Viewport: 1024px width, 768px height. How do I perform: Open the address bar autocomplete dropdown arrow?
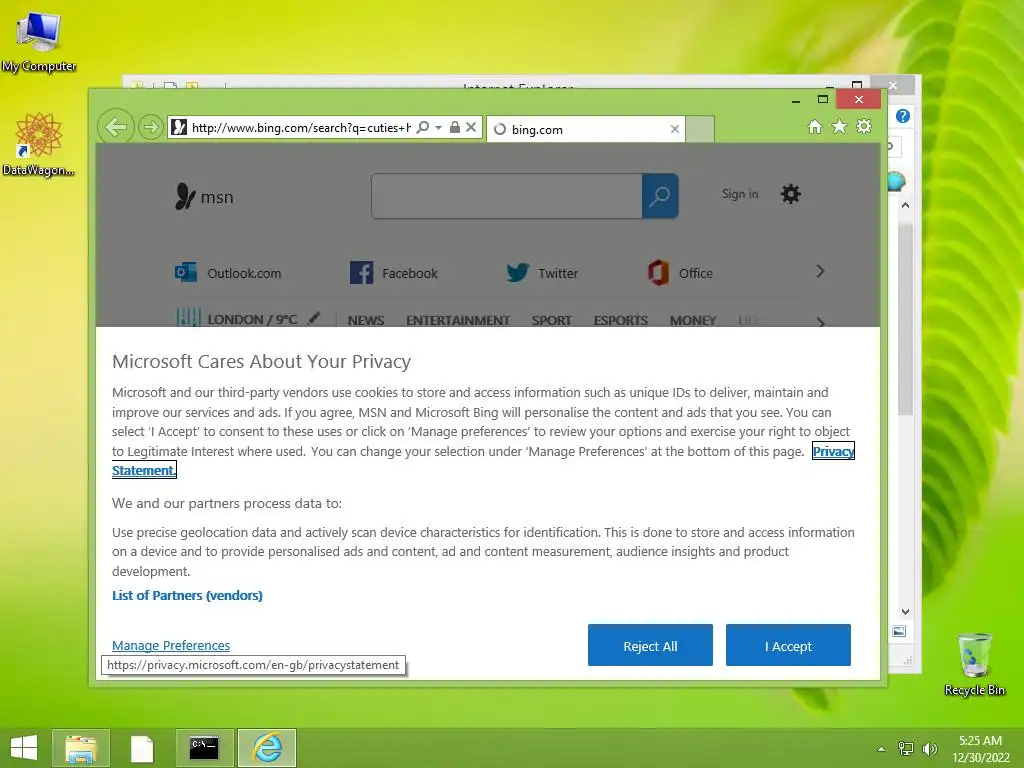(438, 127)
